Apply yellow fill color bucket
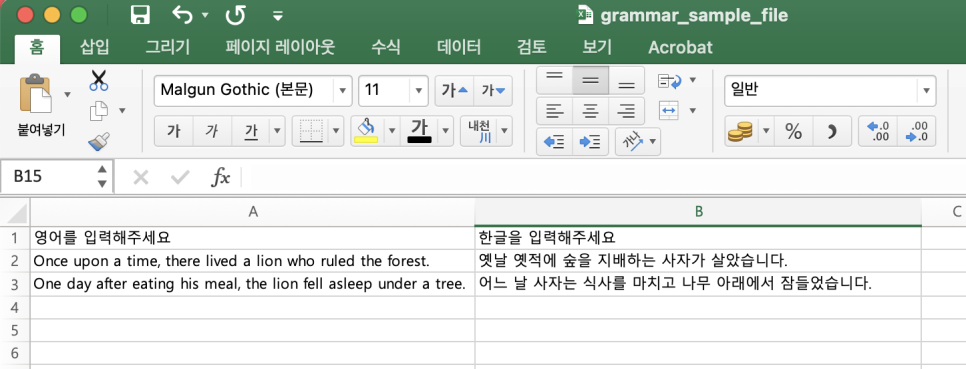The width and height of the screenshot is (966, 369). tap(367, 131)
